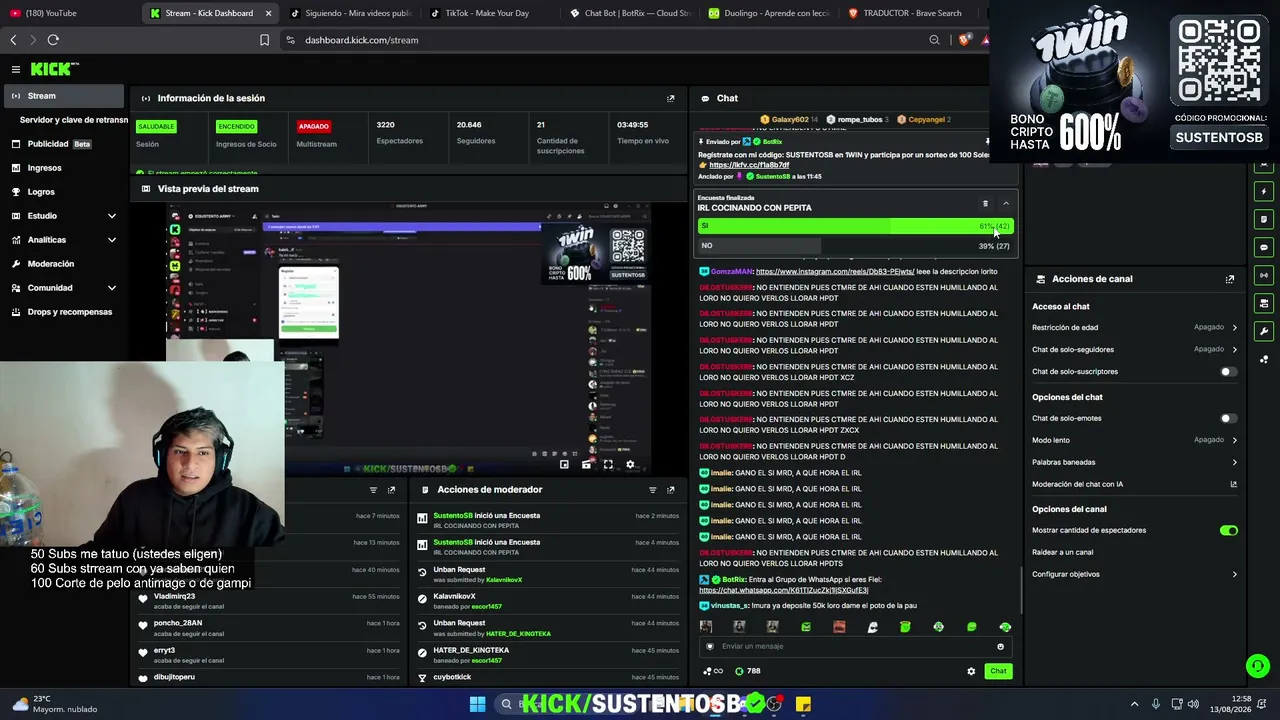Filter the activity feed list
Image resolution: width=1280 pixels, height=720 pixels.
(x=373, y=490)
